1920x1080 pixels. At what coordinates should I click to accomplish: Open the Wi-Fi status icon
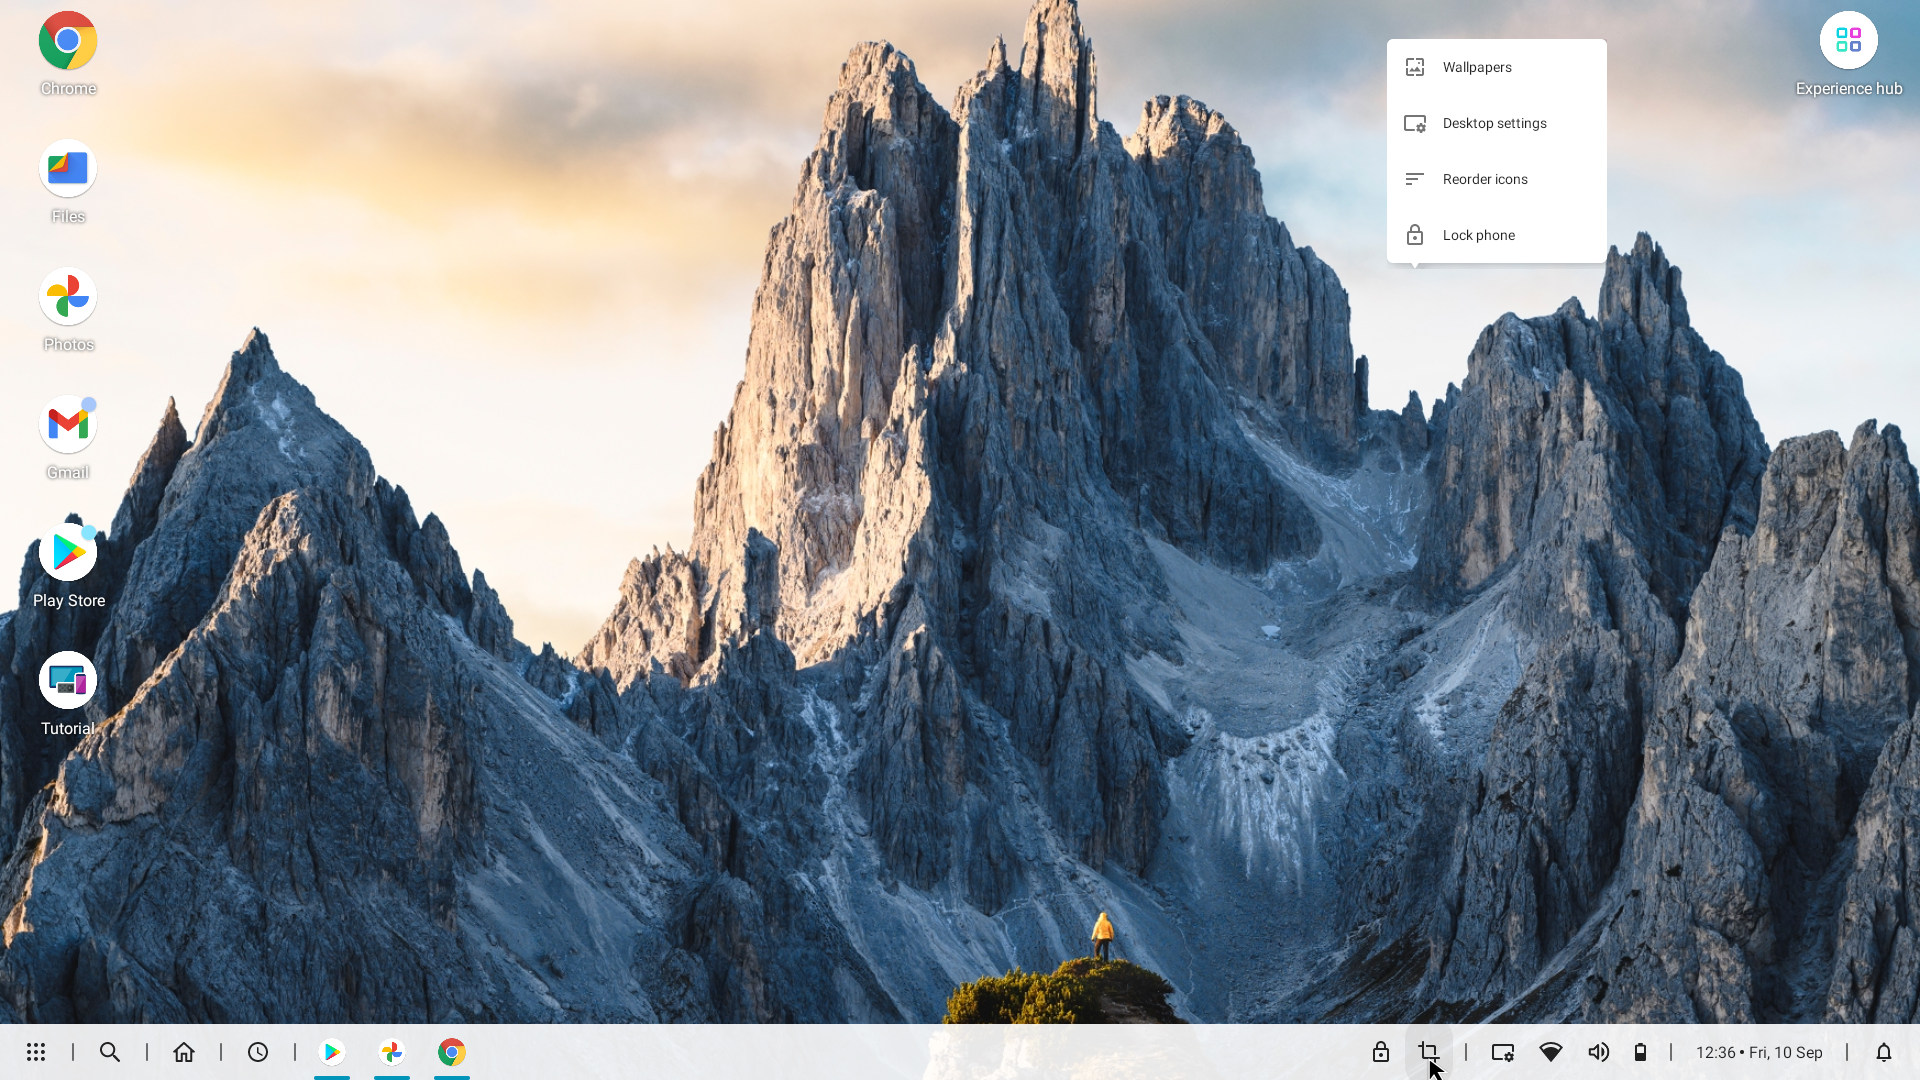[1550, 1052]
